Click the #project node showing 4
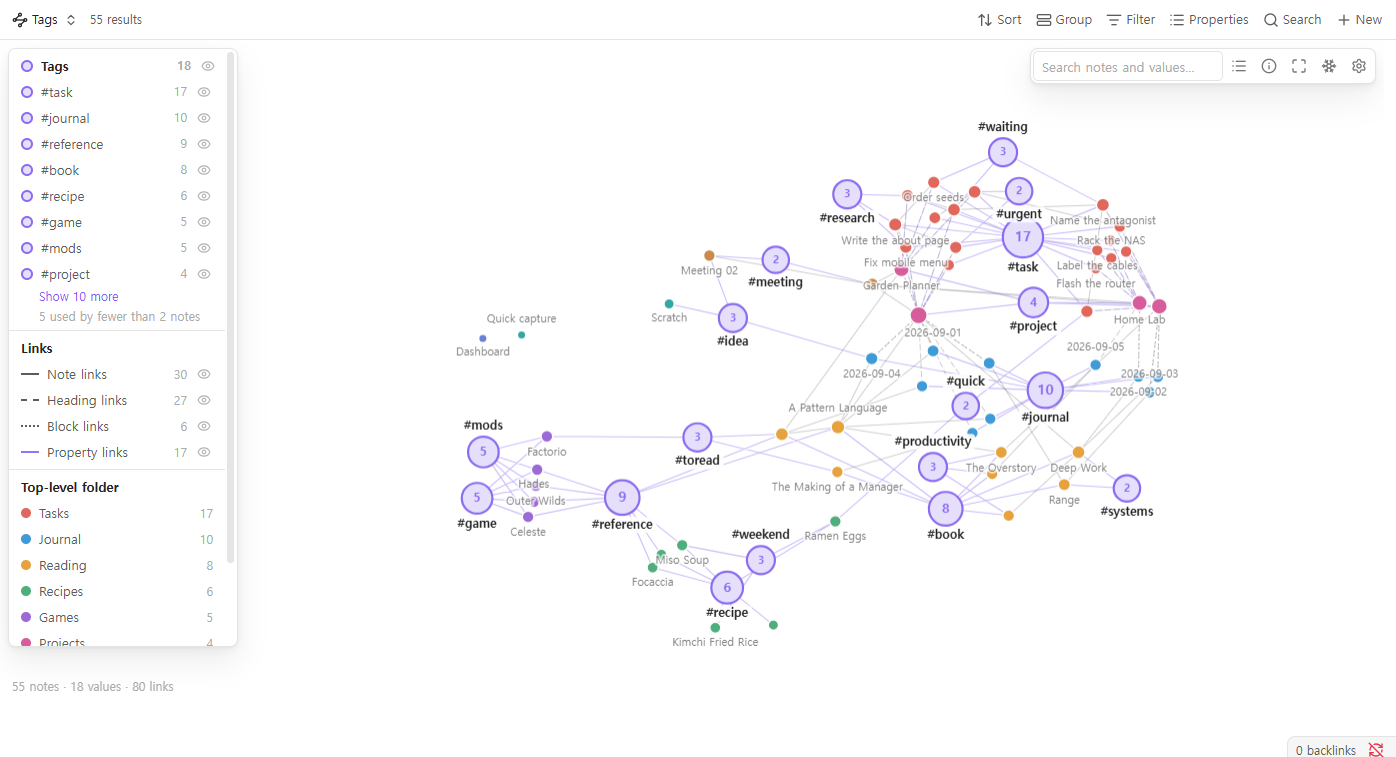The width and height of the screenshot is (1396, 757). (1033, 302)
